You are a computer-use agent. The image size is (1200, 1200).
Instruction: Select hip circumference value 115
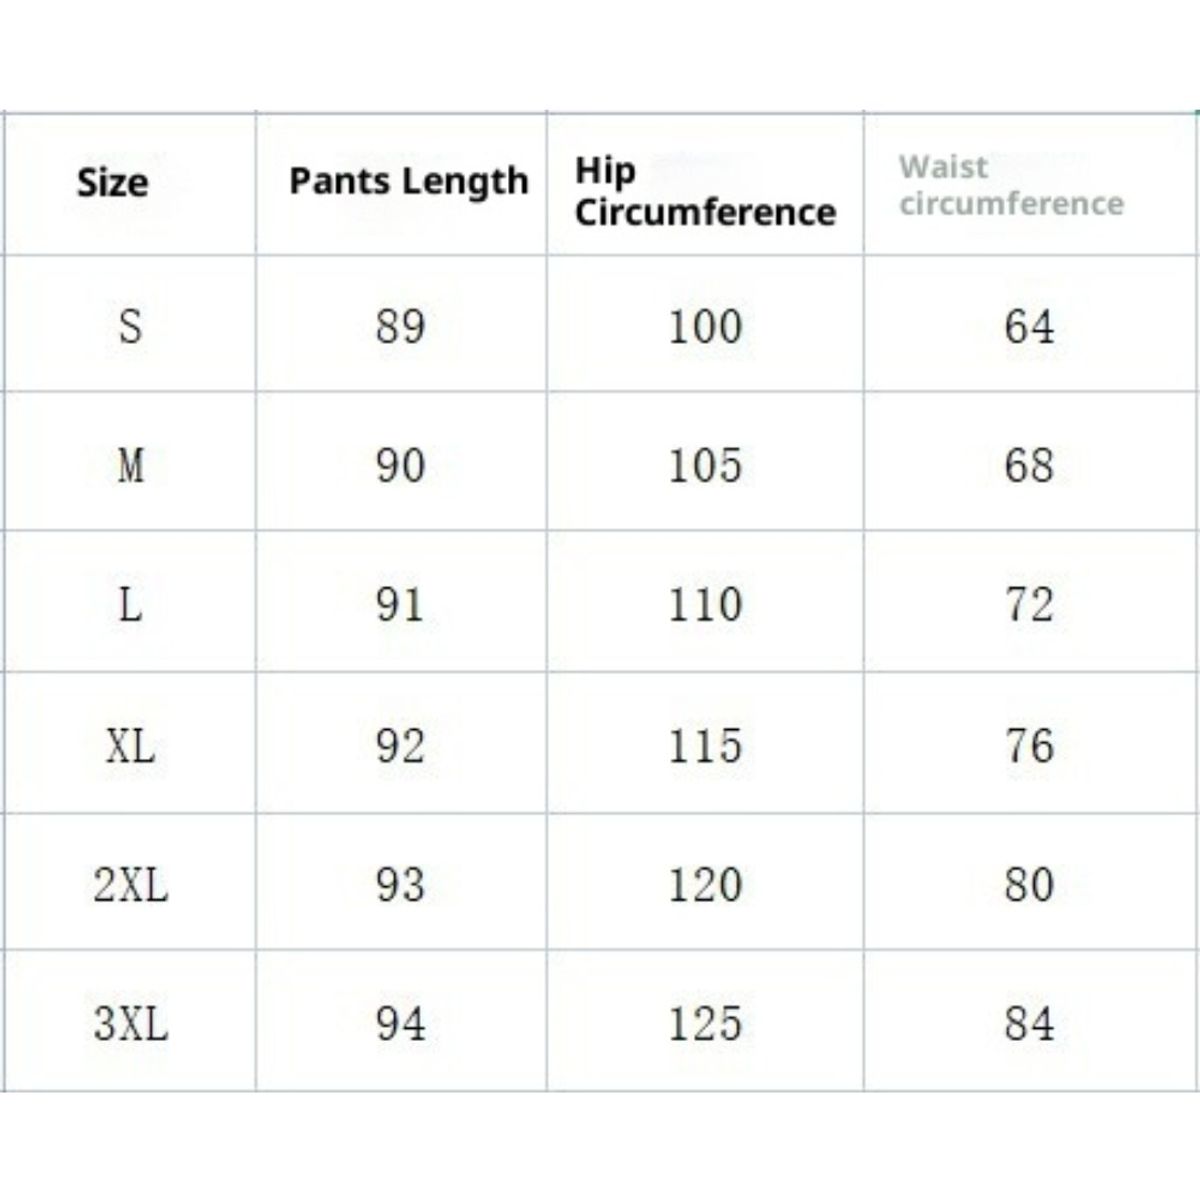coord(705,745)
